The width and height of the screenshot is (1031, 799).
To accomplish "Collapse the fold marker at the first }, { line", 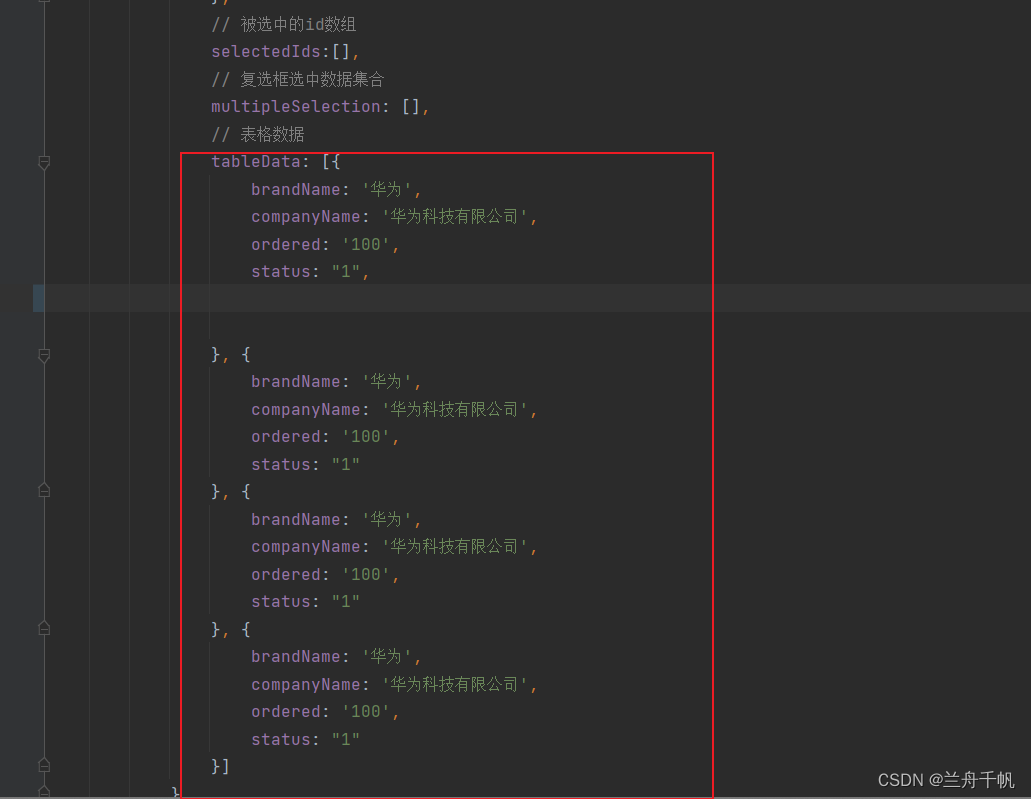I will [x=44, y=356].
